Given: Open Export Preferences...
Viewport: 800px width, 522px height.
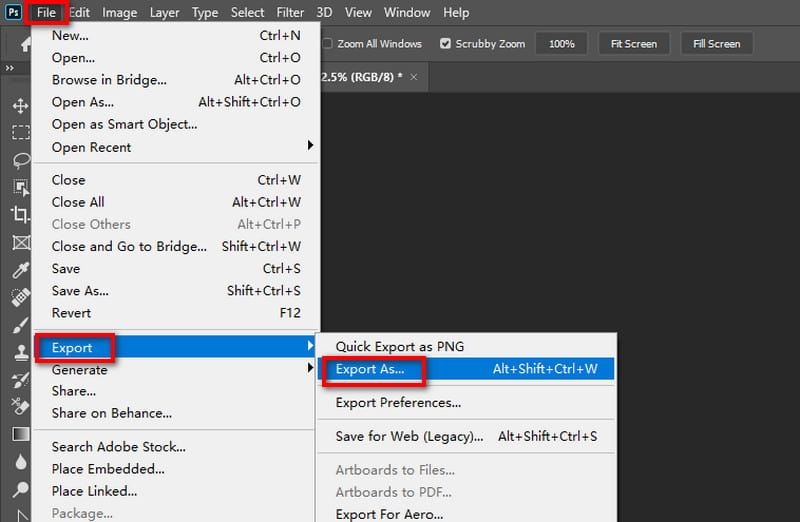Looking at the screenshot, I should click(x=466, y=403).
